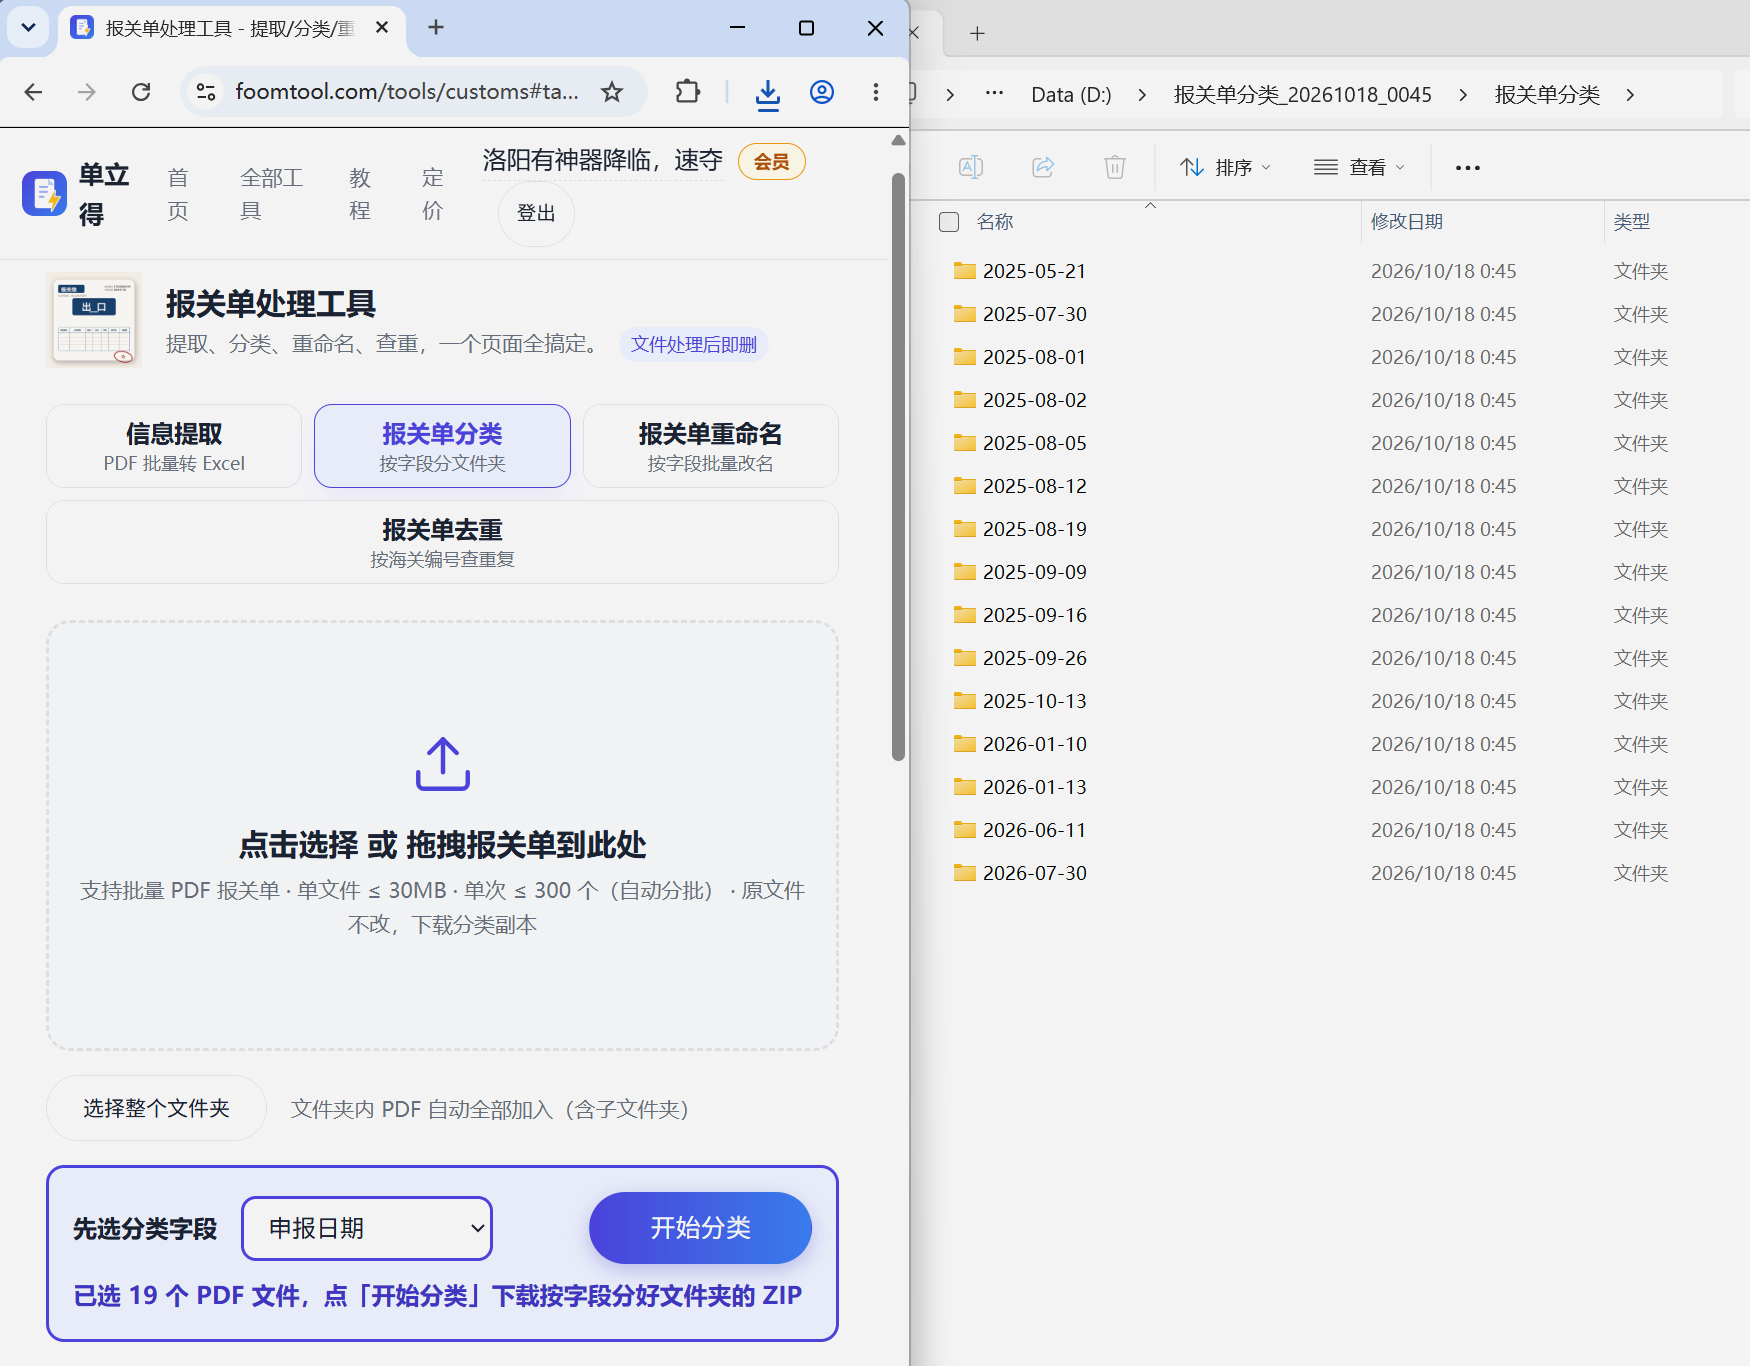Expand the chevron after 报关单分类 breadcrumb
The height and width of the screenshot is (1366, 1750).
tap(1631, 95)
